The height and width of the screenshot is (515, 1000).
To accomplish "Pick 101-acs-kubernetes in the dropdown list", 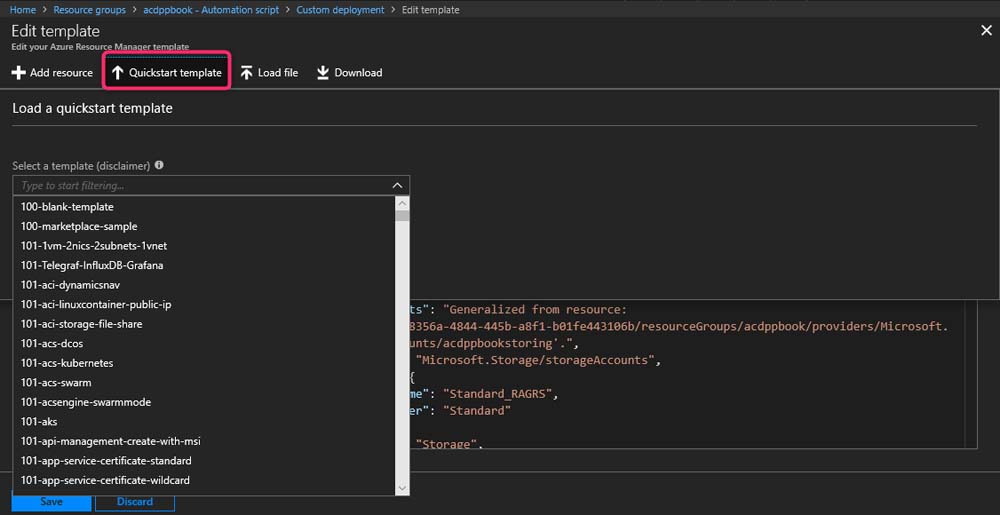I will (x=67, y=363).
